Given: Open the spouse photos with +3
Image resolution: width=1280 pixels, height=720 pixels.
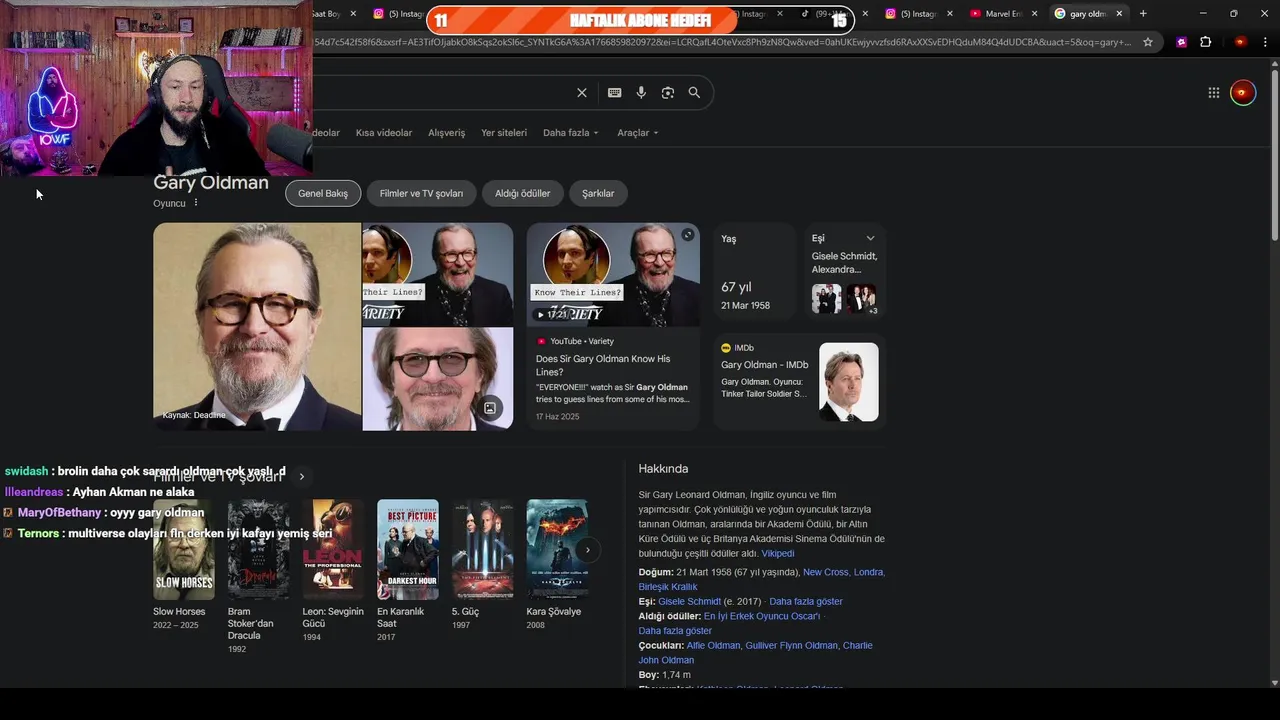Looking at the screenshot, I should click(844, 299).
